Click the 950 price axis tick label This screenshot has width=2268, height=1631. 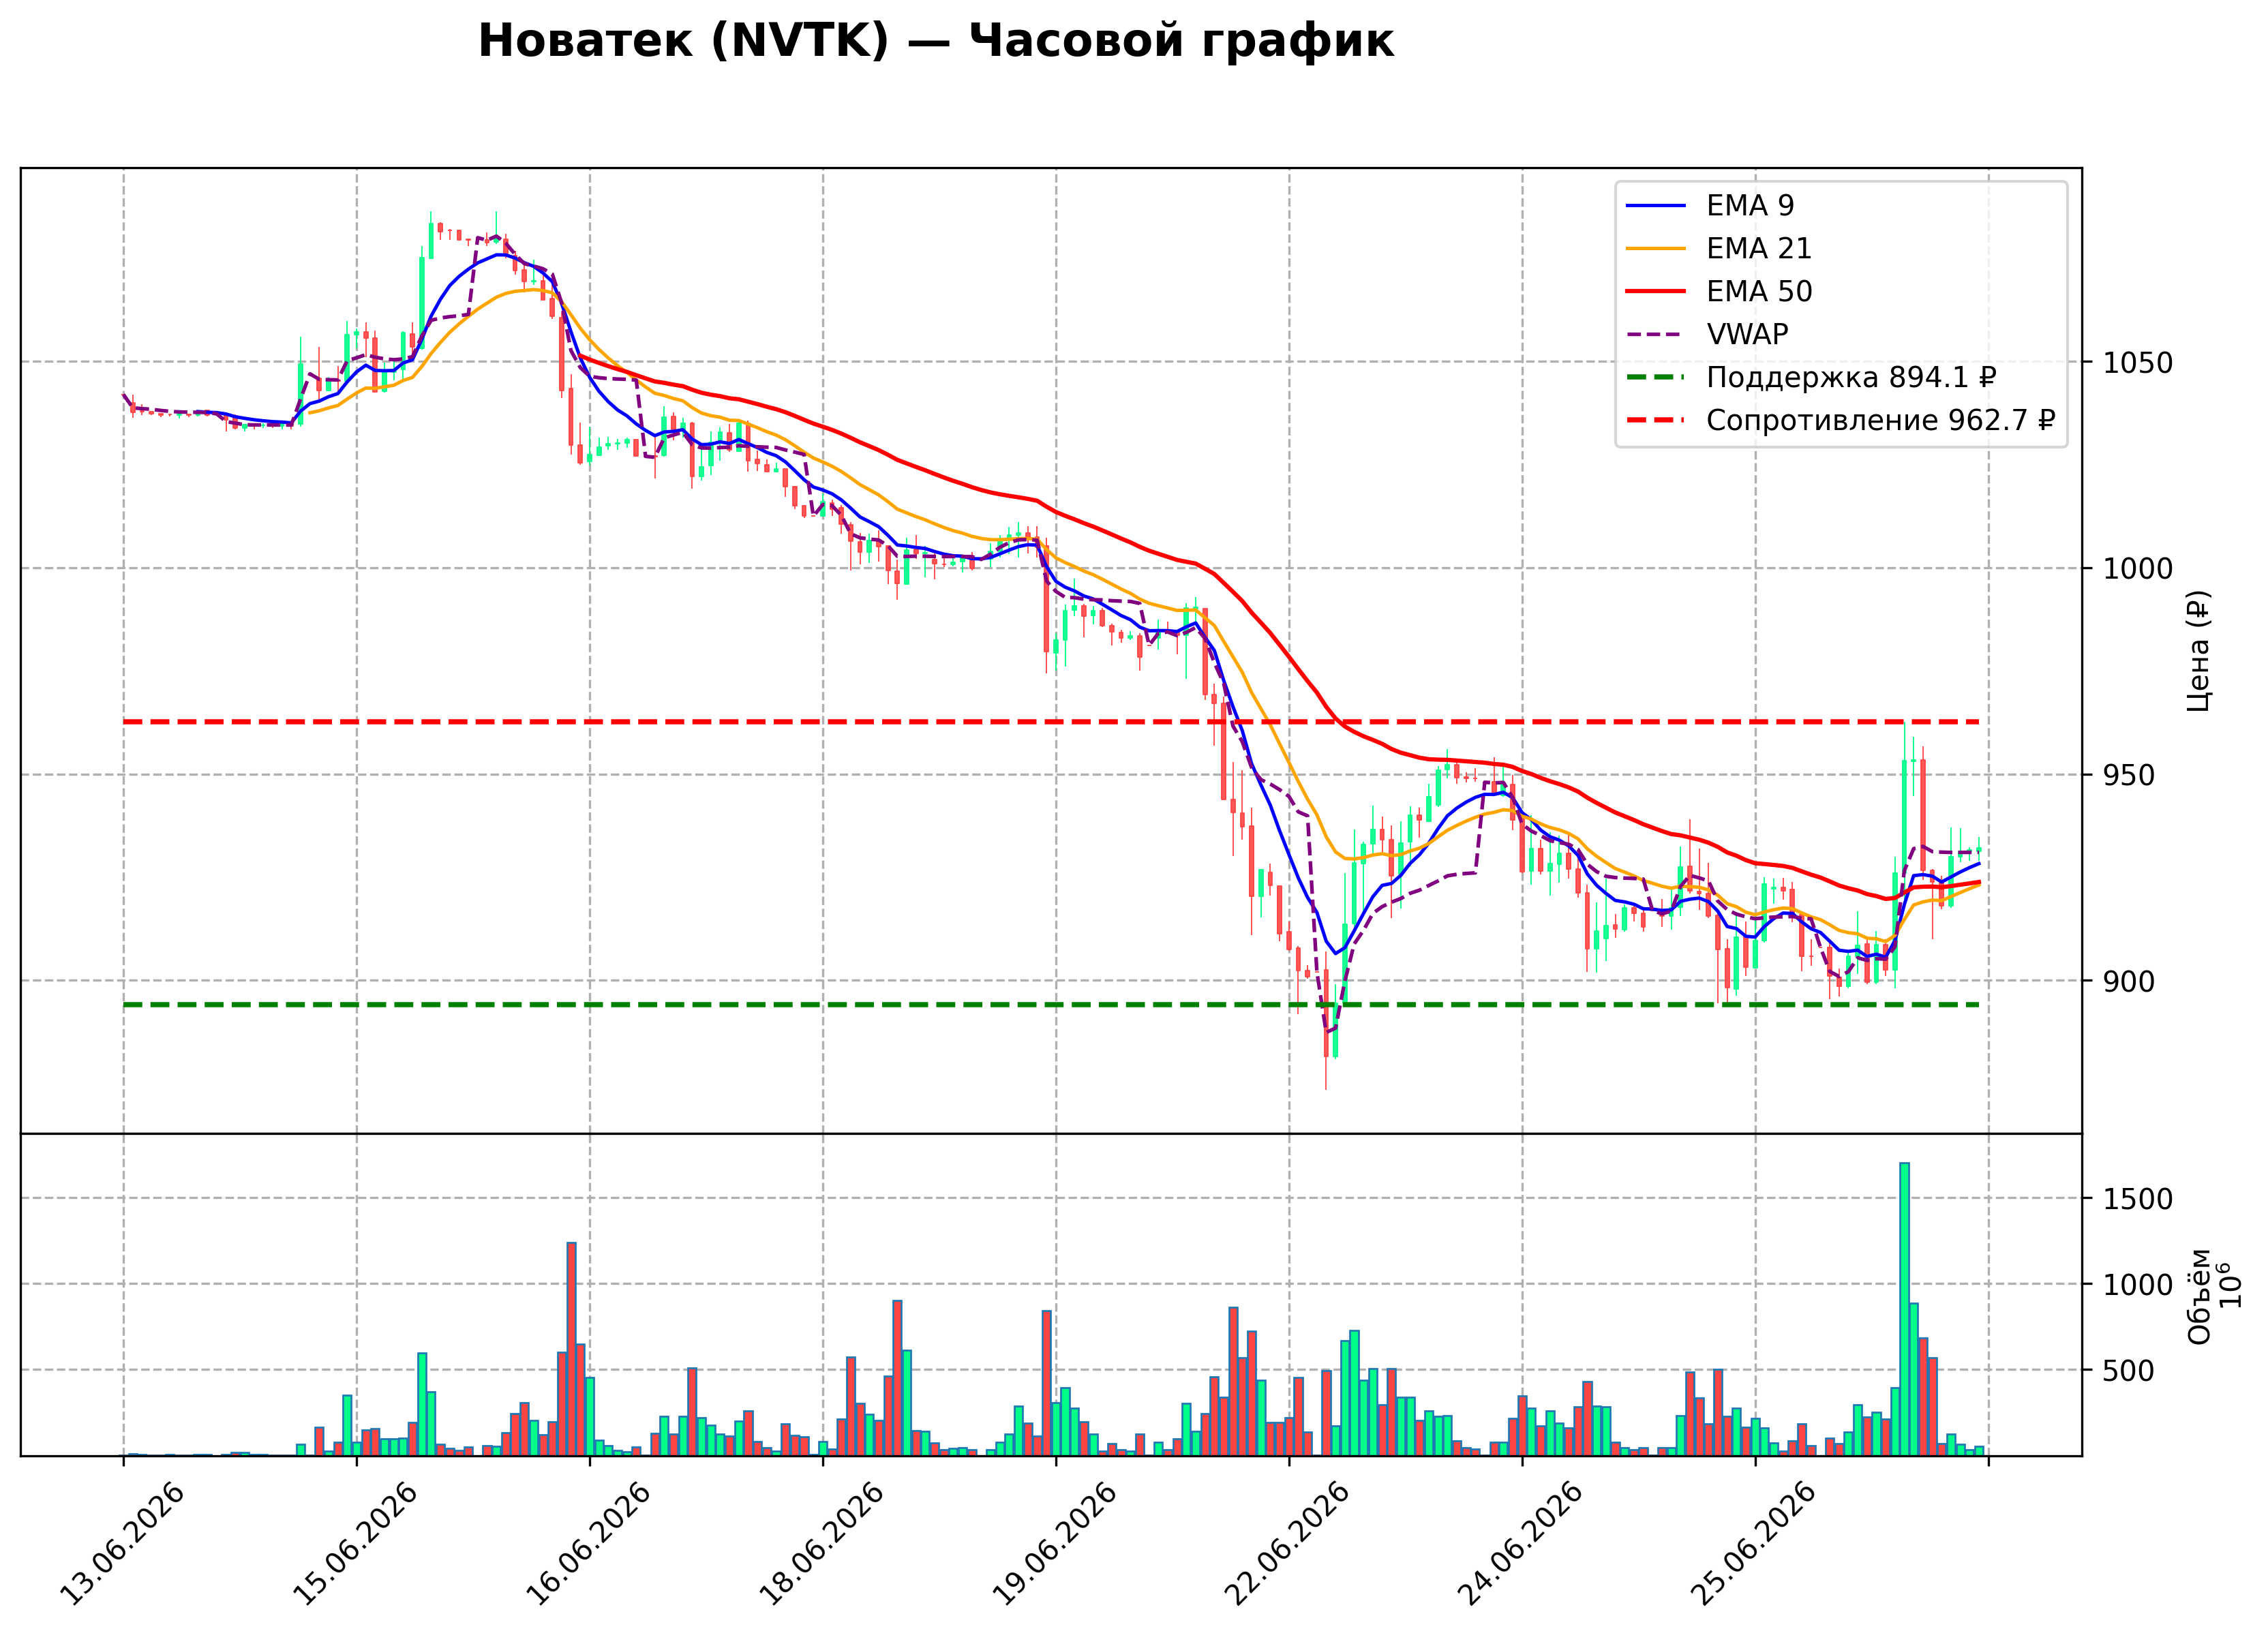[2129, 775]
